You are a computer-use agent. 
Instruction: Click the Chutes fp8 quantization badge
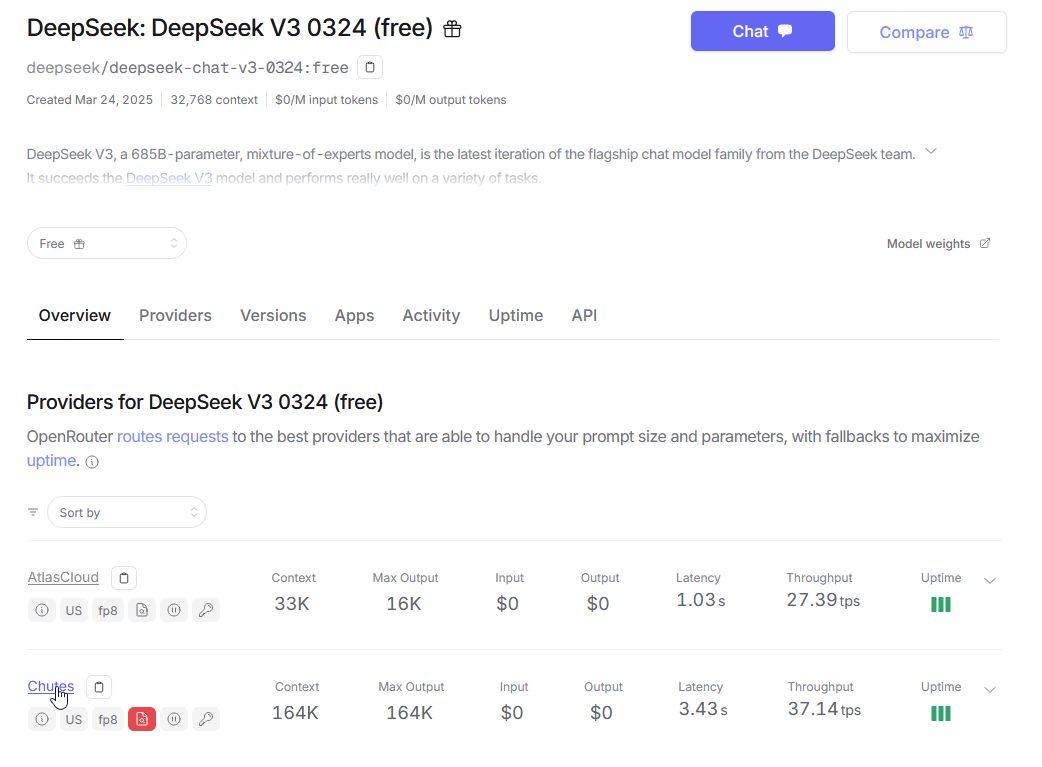[x=108, y=718]
